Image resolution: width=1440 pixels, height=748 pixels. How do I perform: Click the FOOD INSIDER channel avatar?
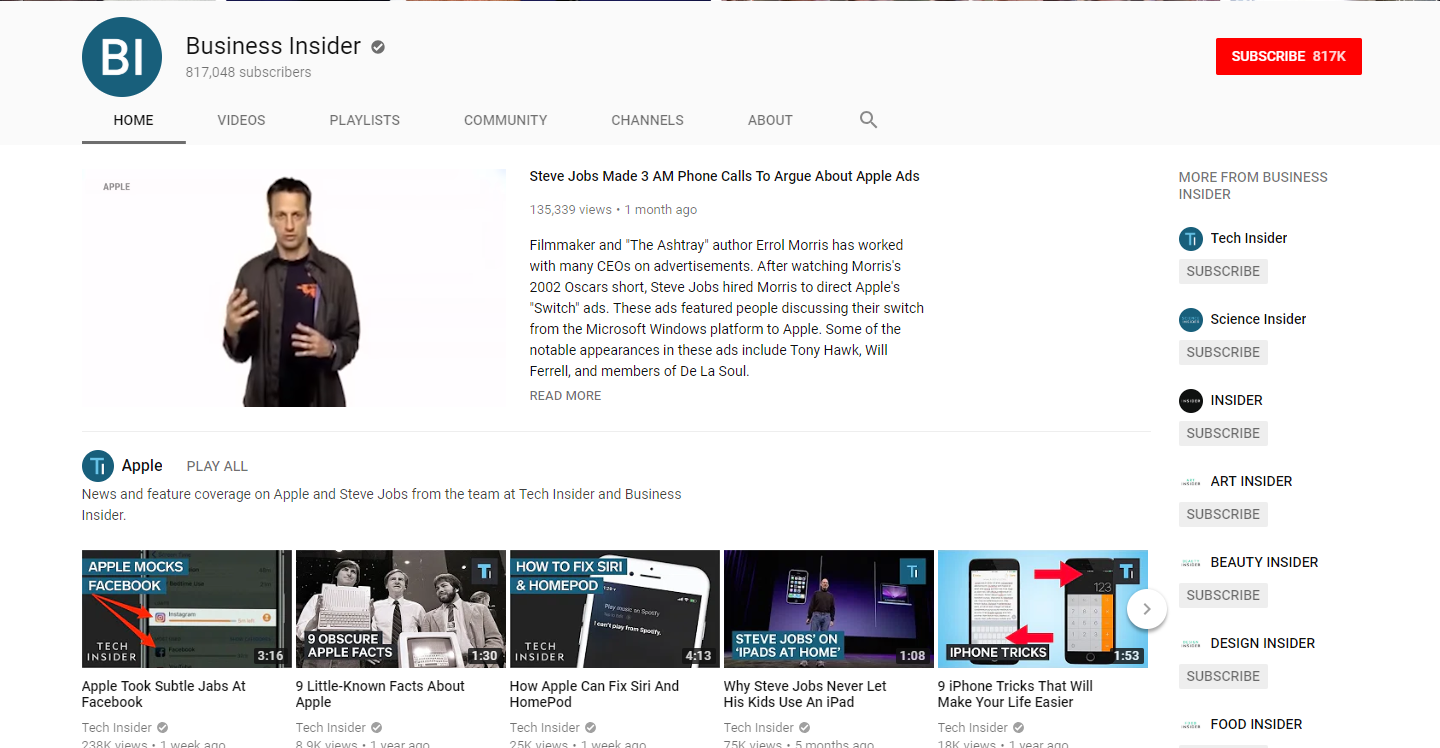(x=1190, y=724)
